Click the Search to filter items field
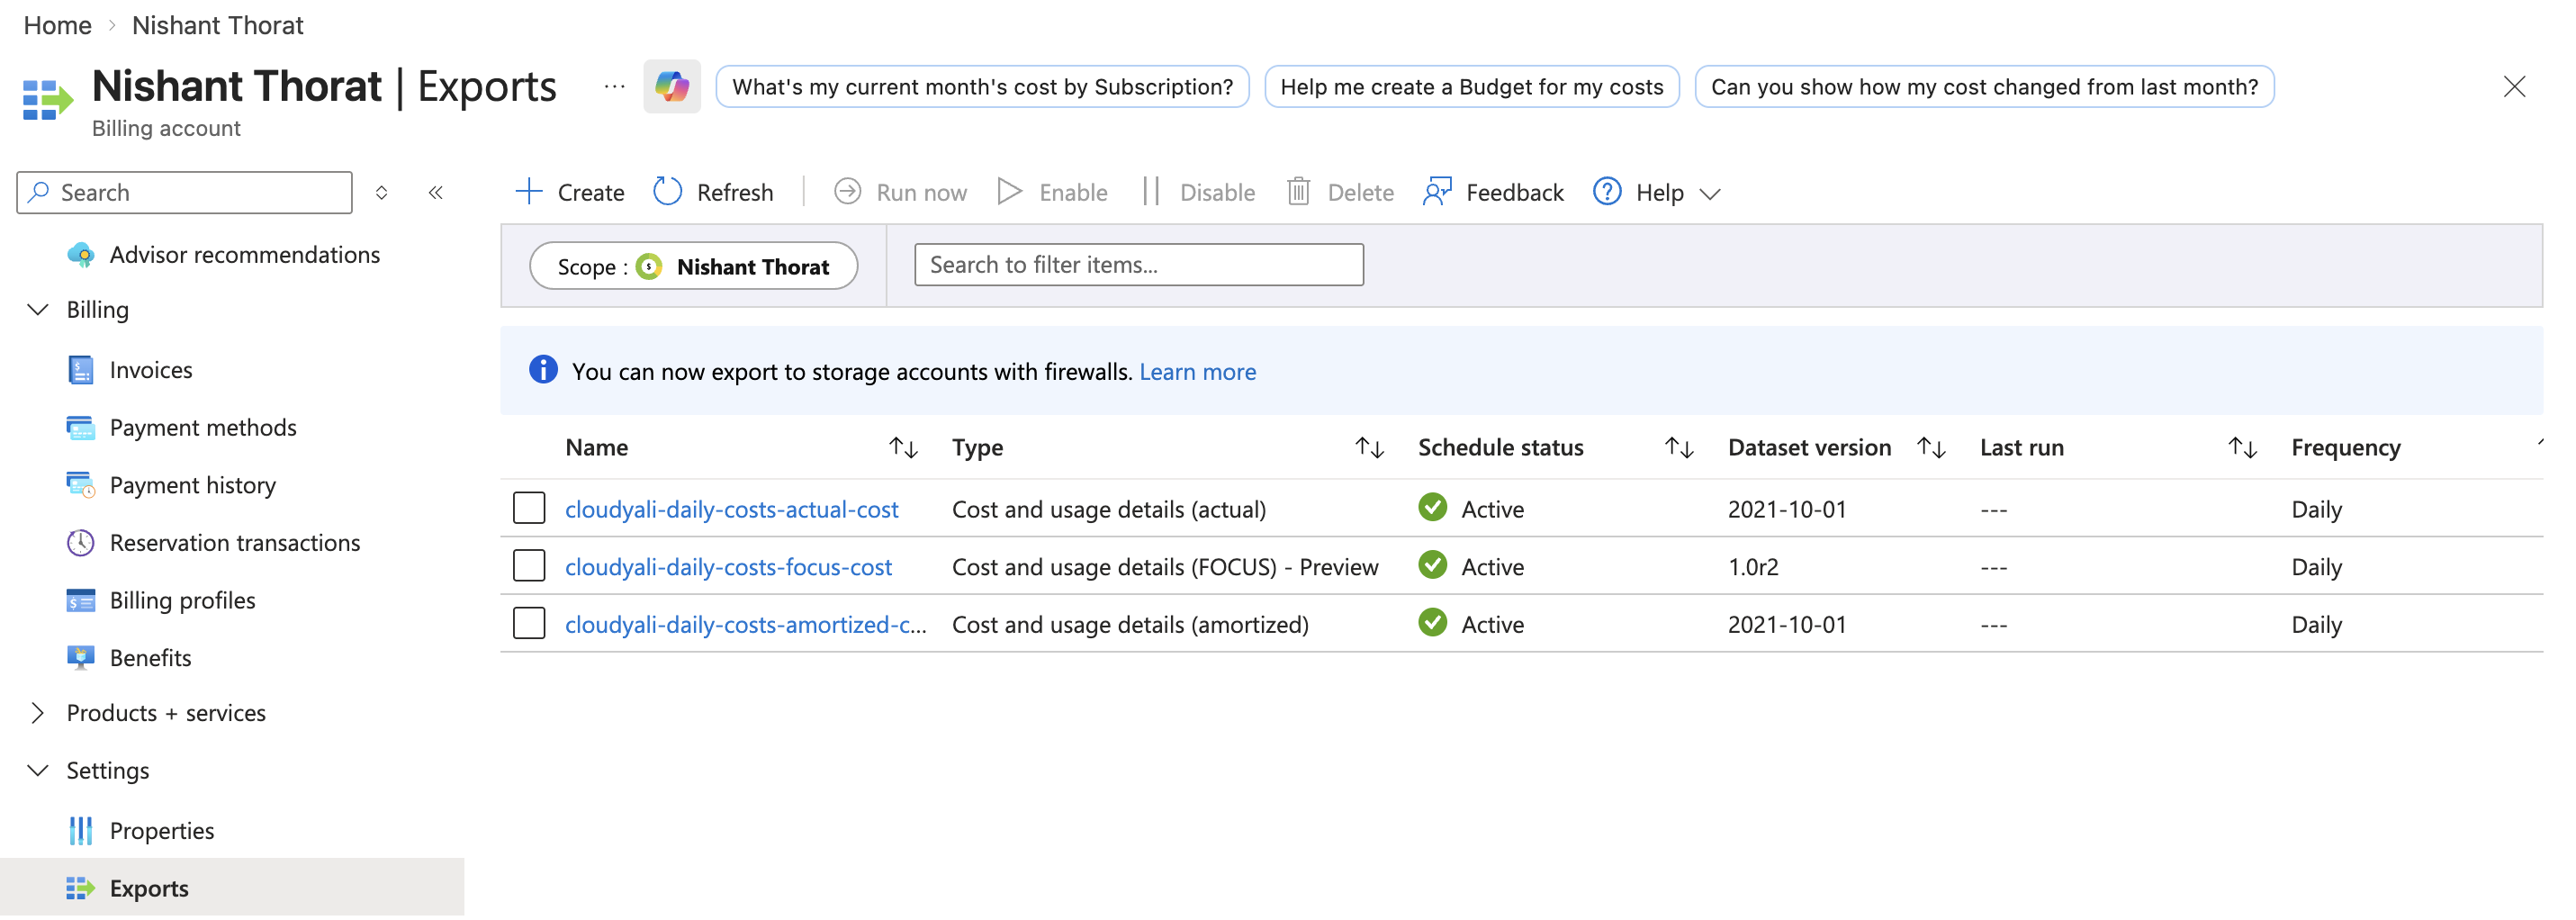 pos(1138,264)
